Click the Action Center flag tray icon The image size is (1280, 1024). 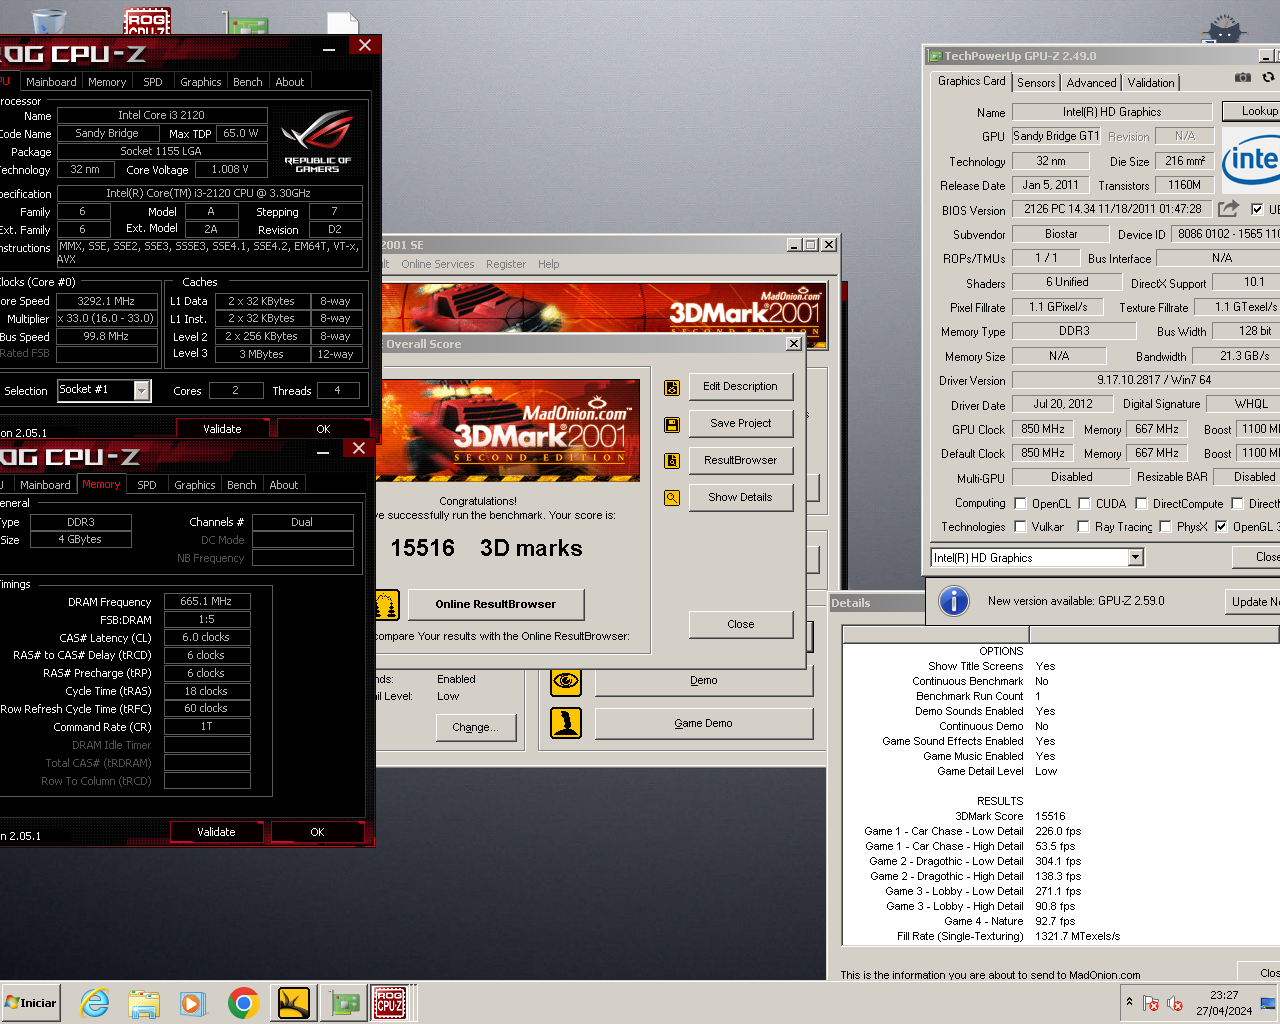click(x=1151, y=1003)
